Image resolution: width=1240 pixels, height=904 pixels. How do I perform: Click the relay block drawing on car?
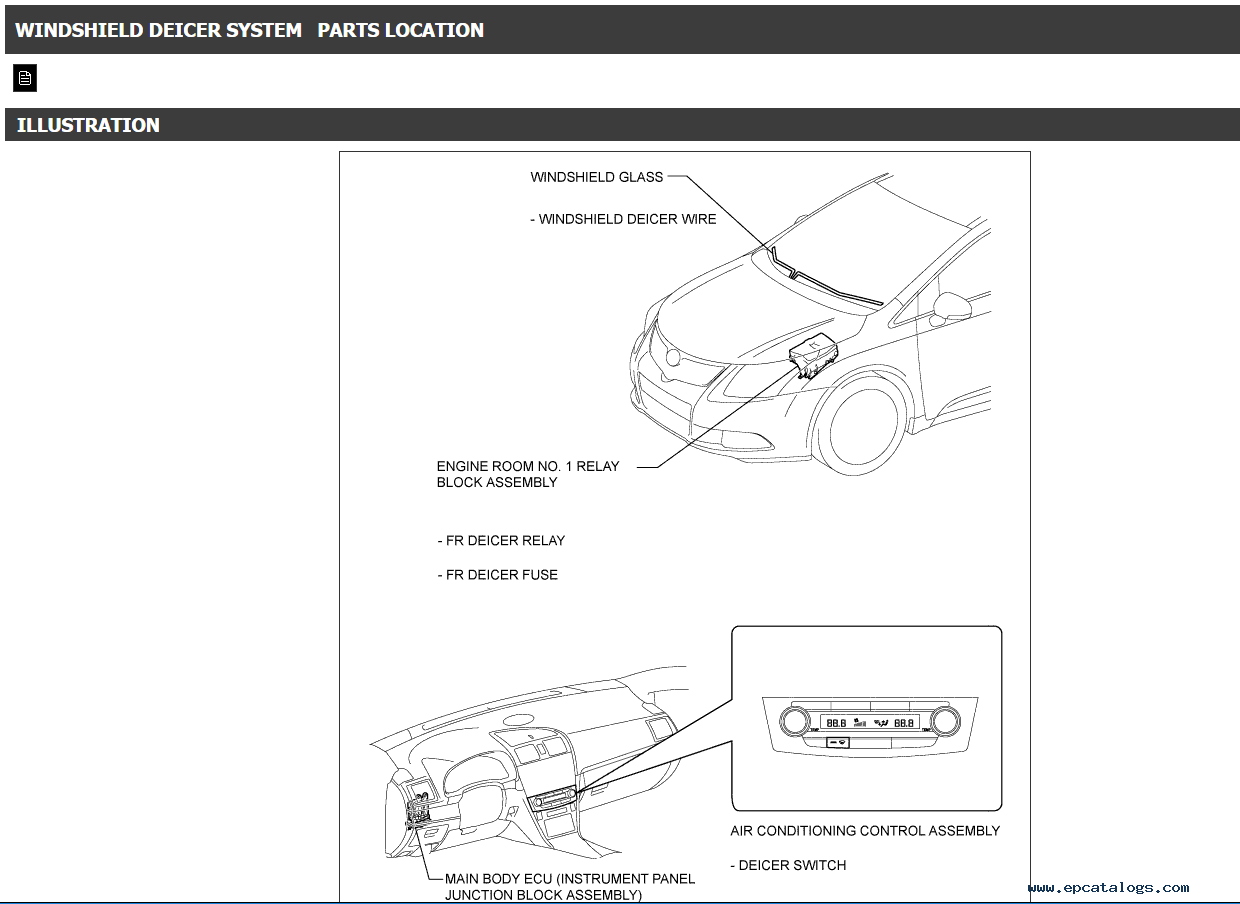pos(813,354)
